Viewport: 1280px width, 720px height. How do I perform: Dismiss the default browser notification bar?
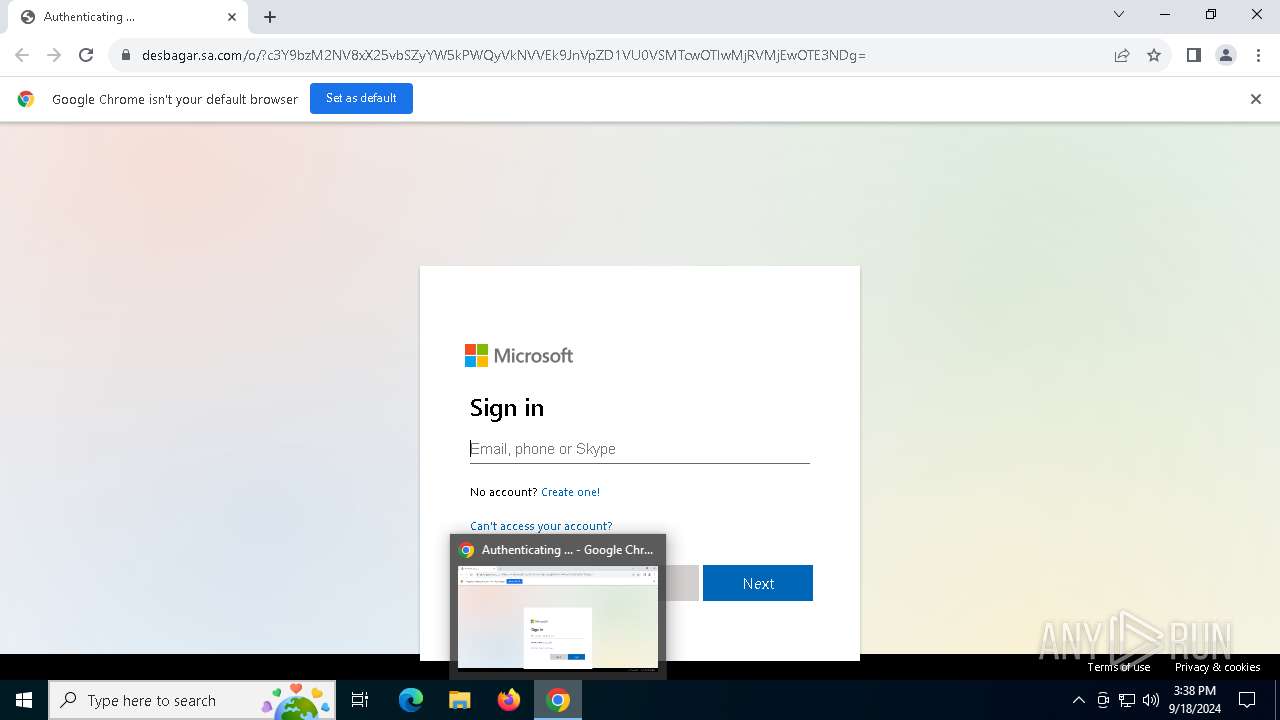[1256, 99]
